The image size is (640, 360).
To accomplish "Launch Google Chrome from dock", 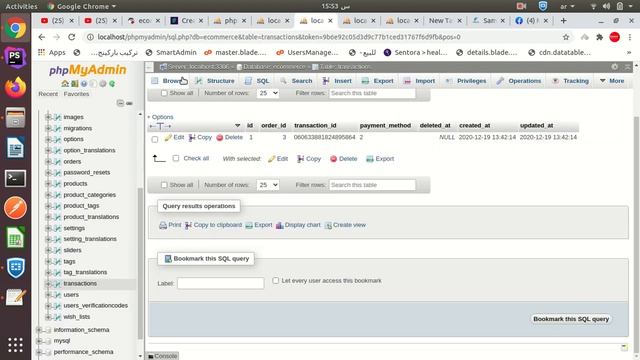I will point(16,28).
